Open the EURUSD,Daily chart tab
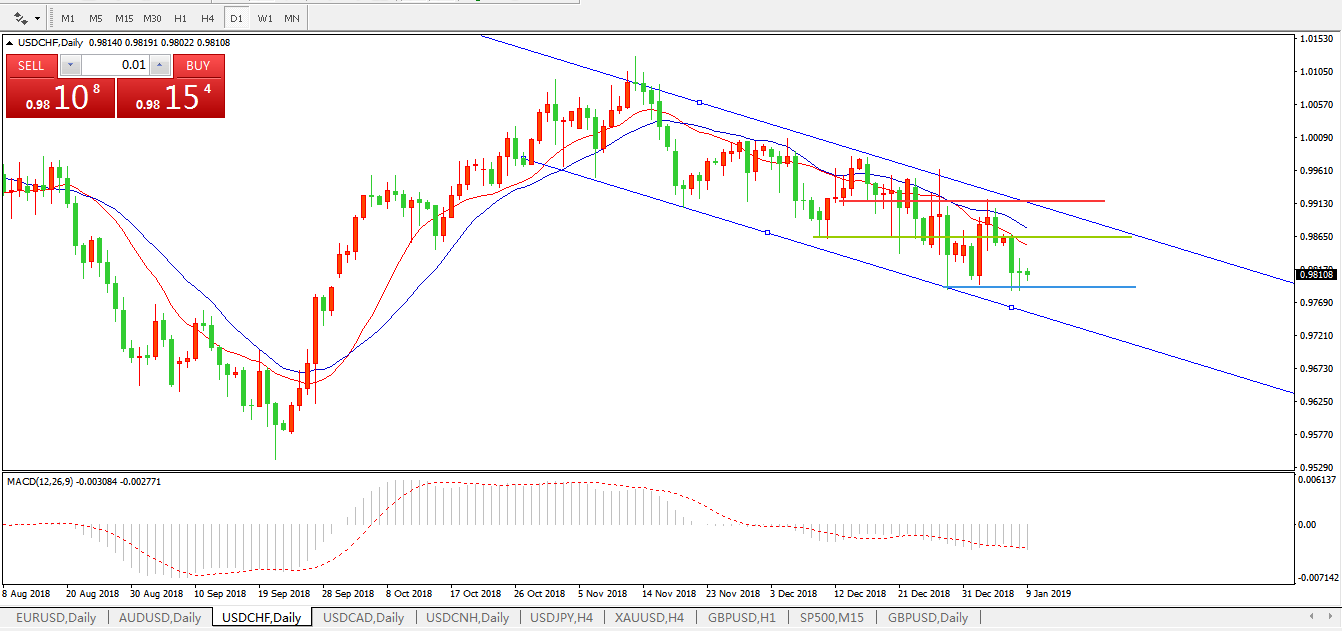The image size is (1342, 631). (56, 617)
